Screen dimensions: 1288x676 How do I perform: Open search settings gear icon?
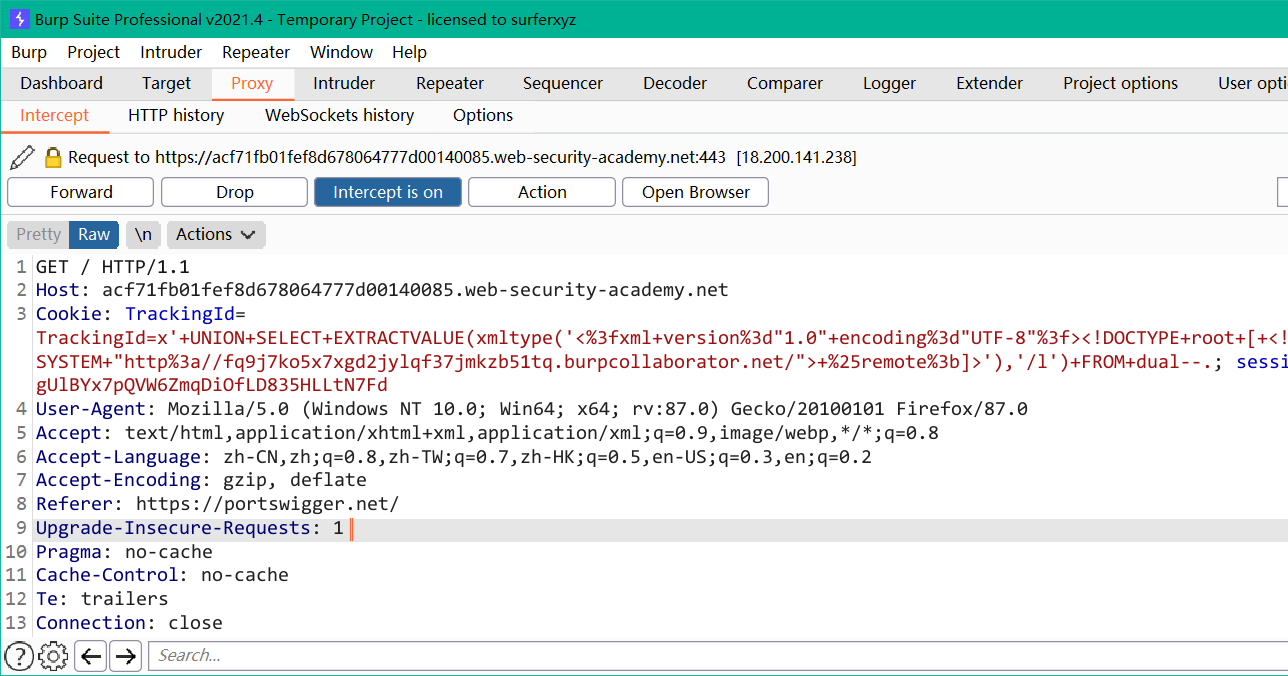pos(53,656)
